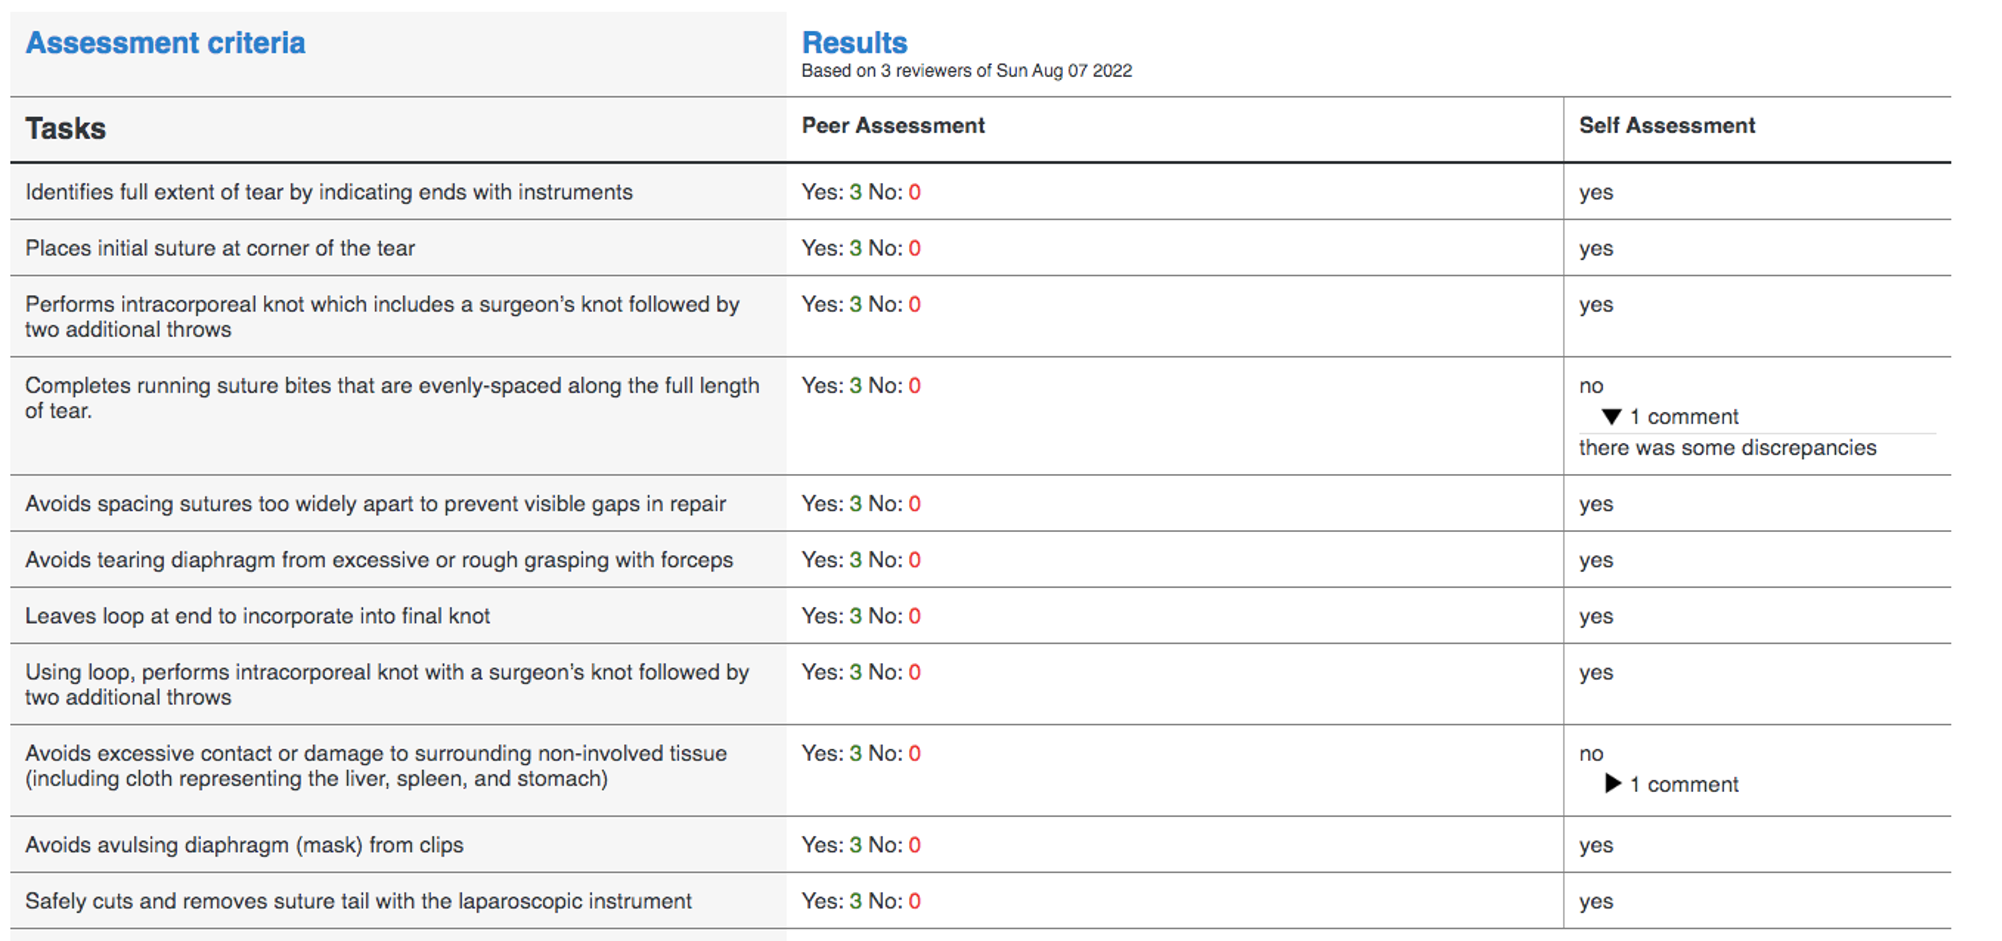Click the Results heading
Screen dimensions: 2002x941
click(x=854, y=43)
